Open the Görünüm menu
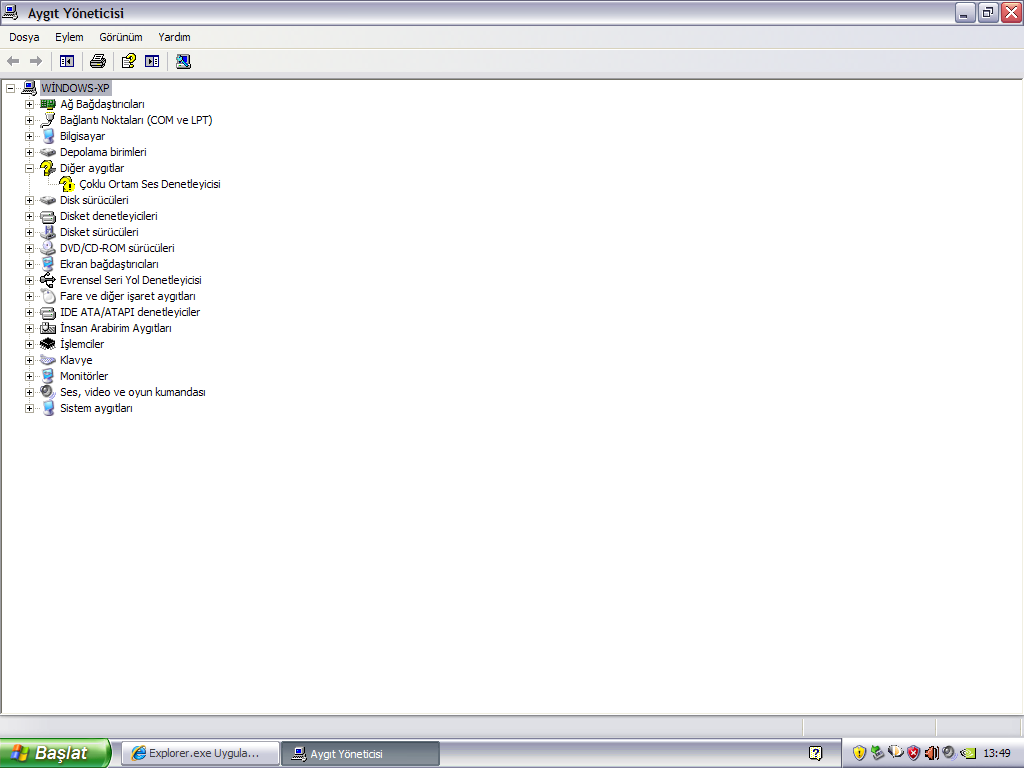Screen dimensions: 1024x768 point(121,37)
